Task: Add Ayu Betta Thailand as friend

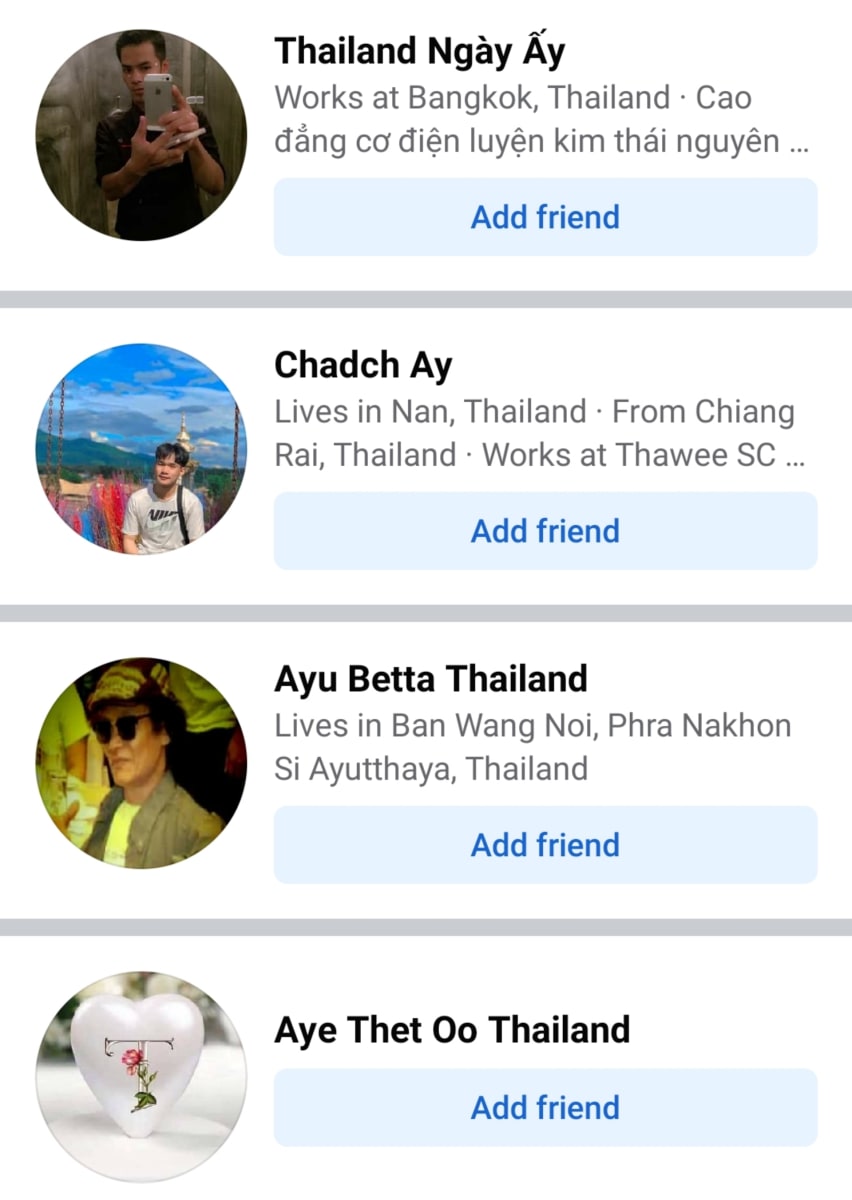Action: click(545, 845)
